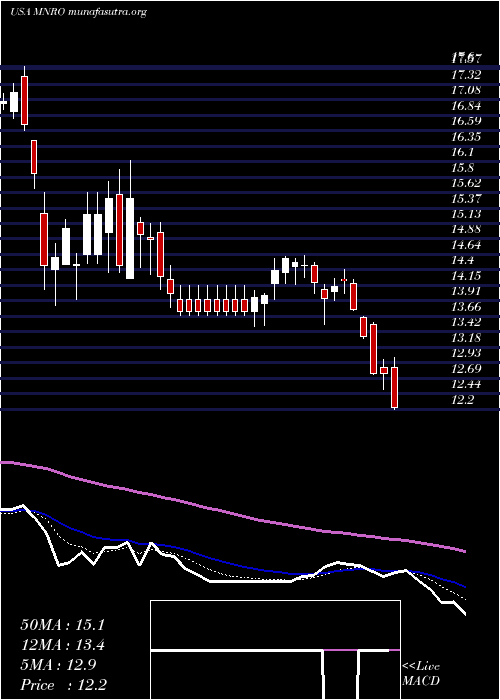
Task: Click the 15.13 price axis label
Action: pos(466,214)
